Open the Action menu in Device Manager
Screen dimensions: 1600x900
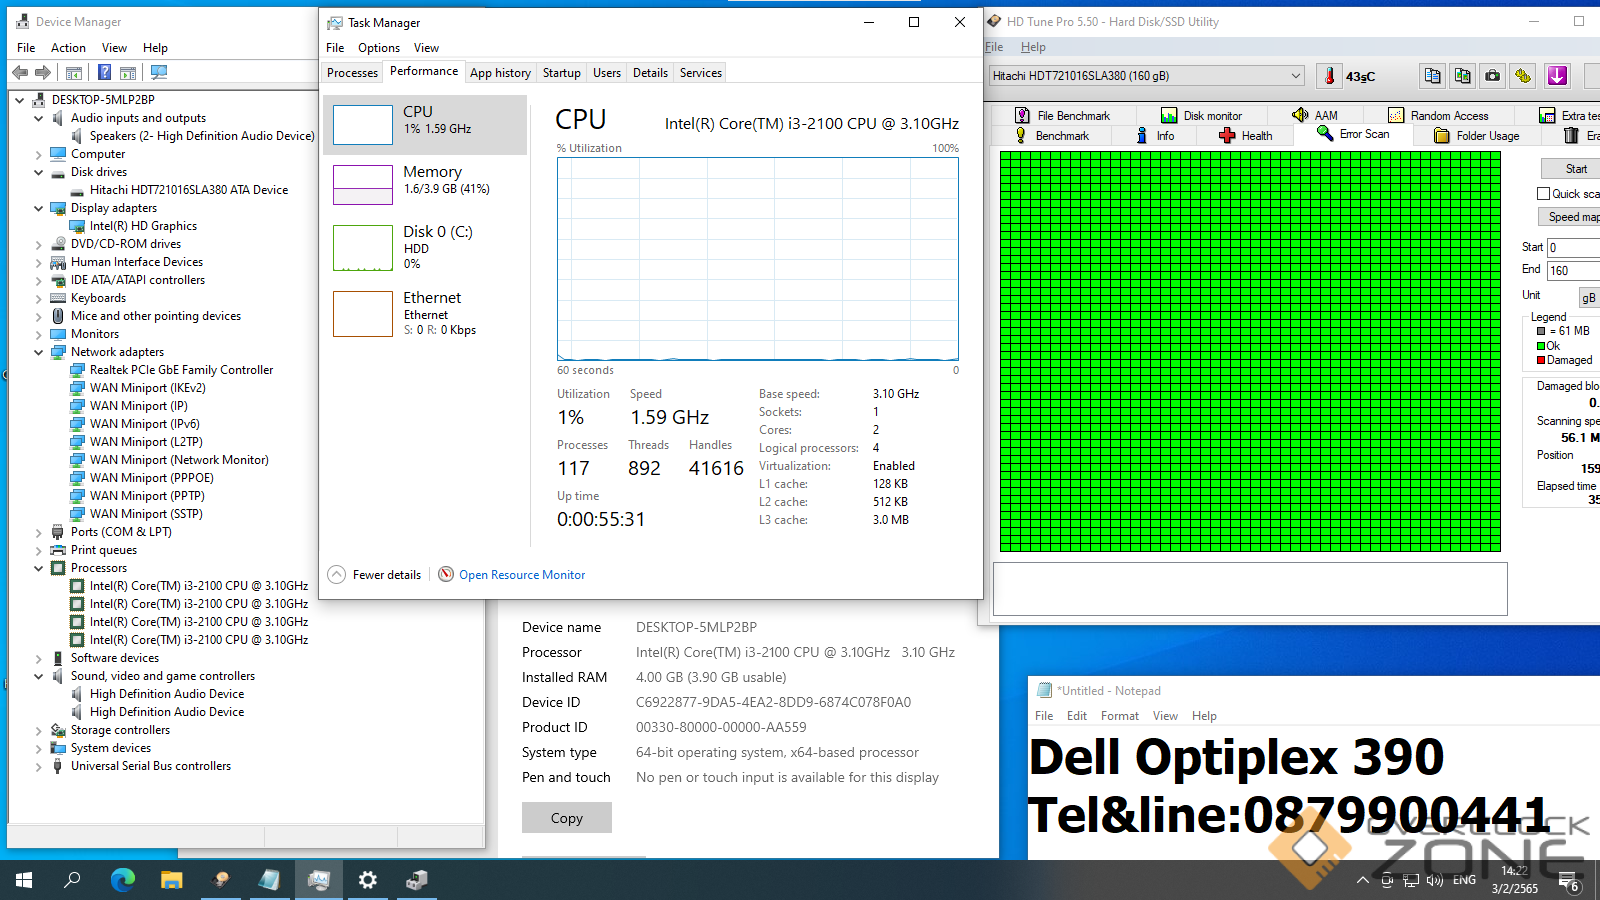68,48
